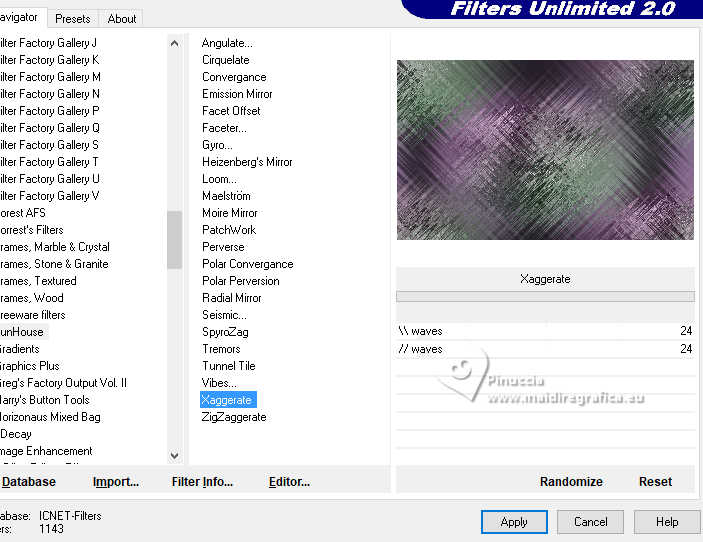Select the SpyroZag filter
Screen dimensions: 703x542
click(225, 333)
